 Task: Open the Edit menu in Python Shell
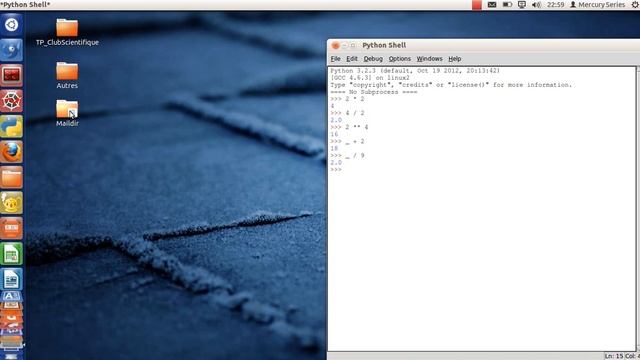(352, 59)
